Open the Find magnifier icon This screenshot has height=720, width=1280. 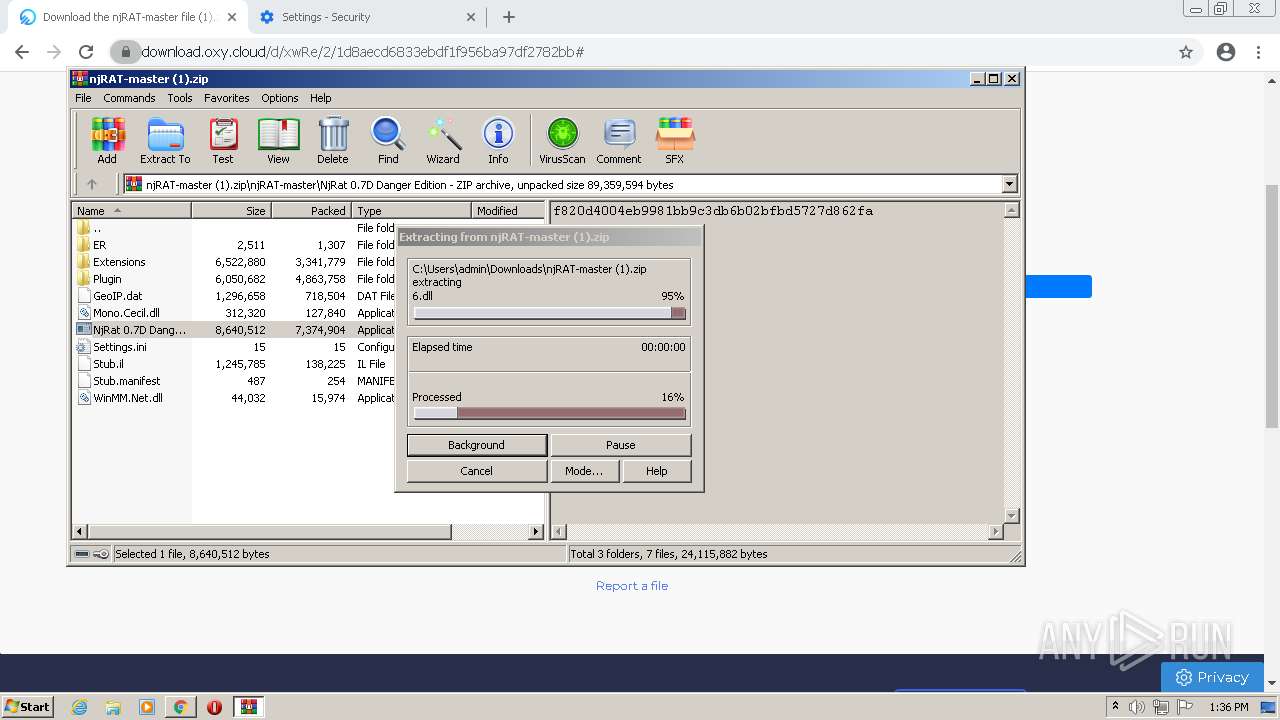388,140
